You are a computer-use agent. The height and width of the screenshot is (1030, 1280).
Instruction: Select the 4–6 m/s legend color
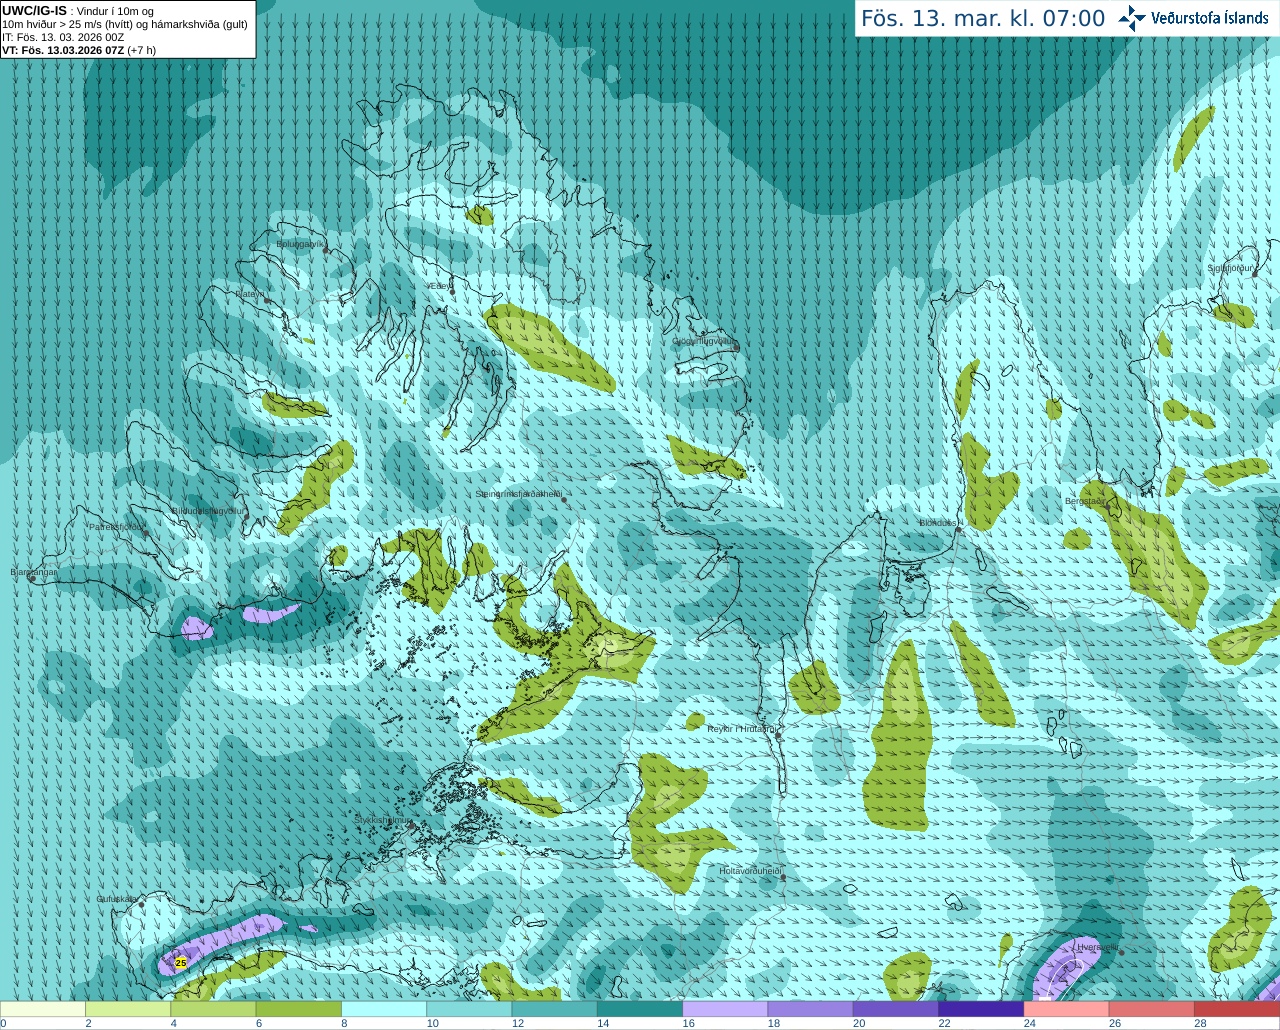pyautogui.click(x=213, y=1009)
